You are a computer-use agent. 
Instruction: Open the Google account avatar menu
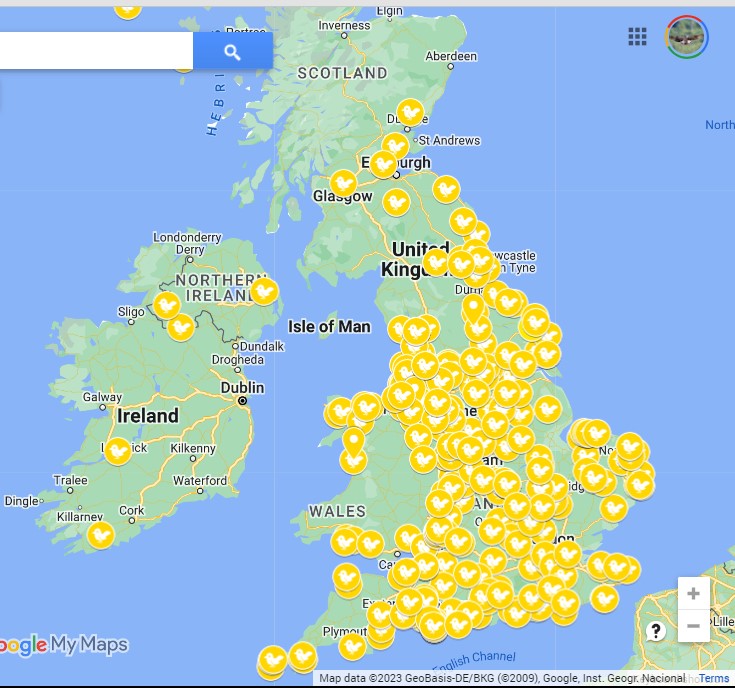[687, 37]
